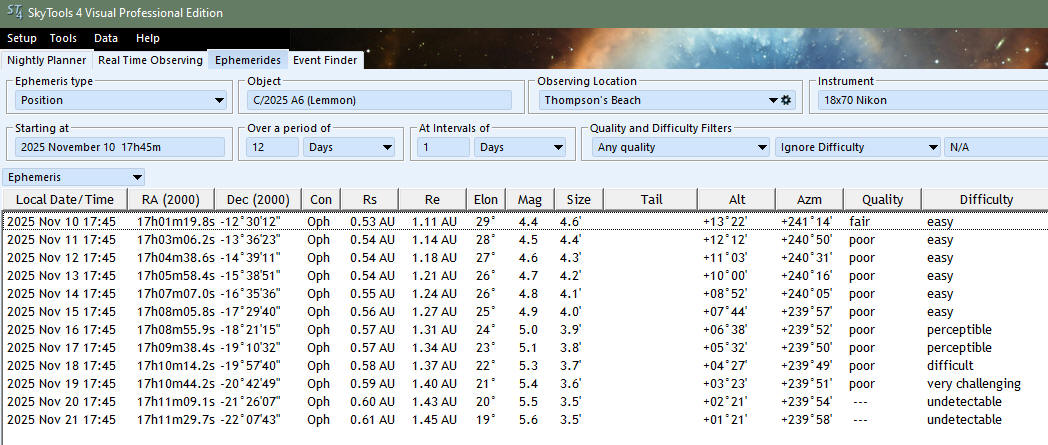Image resolution: width=1048 pixels, height=445 pixels.
Task: Open the Data menu
Action: (106, 38)
